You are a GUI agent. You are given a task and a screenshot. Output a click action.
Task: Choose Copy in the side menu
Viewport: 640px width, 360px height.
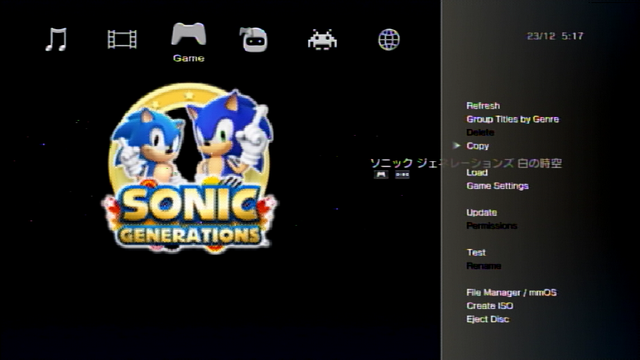(x=478, y=146)
